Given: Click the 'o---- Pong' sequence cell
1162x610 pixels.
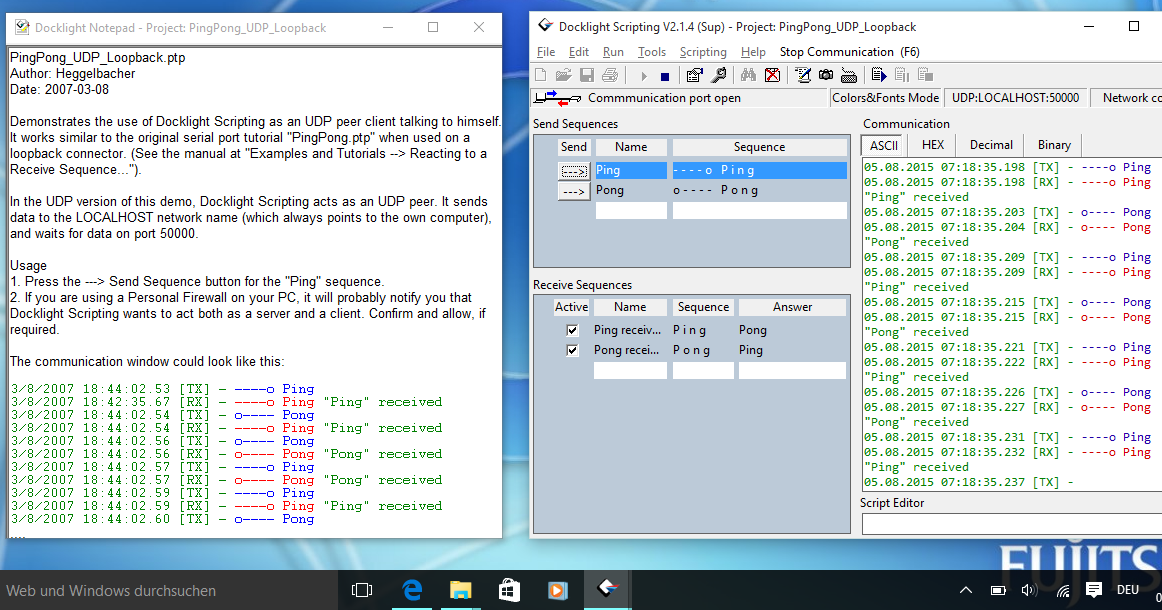Looking at the screenshot, I should coord(760,190).
